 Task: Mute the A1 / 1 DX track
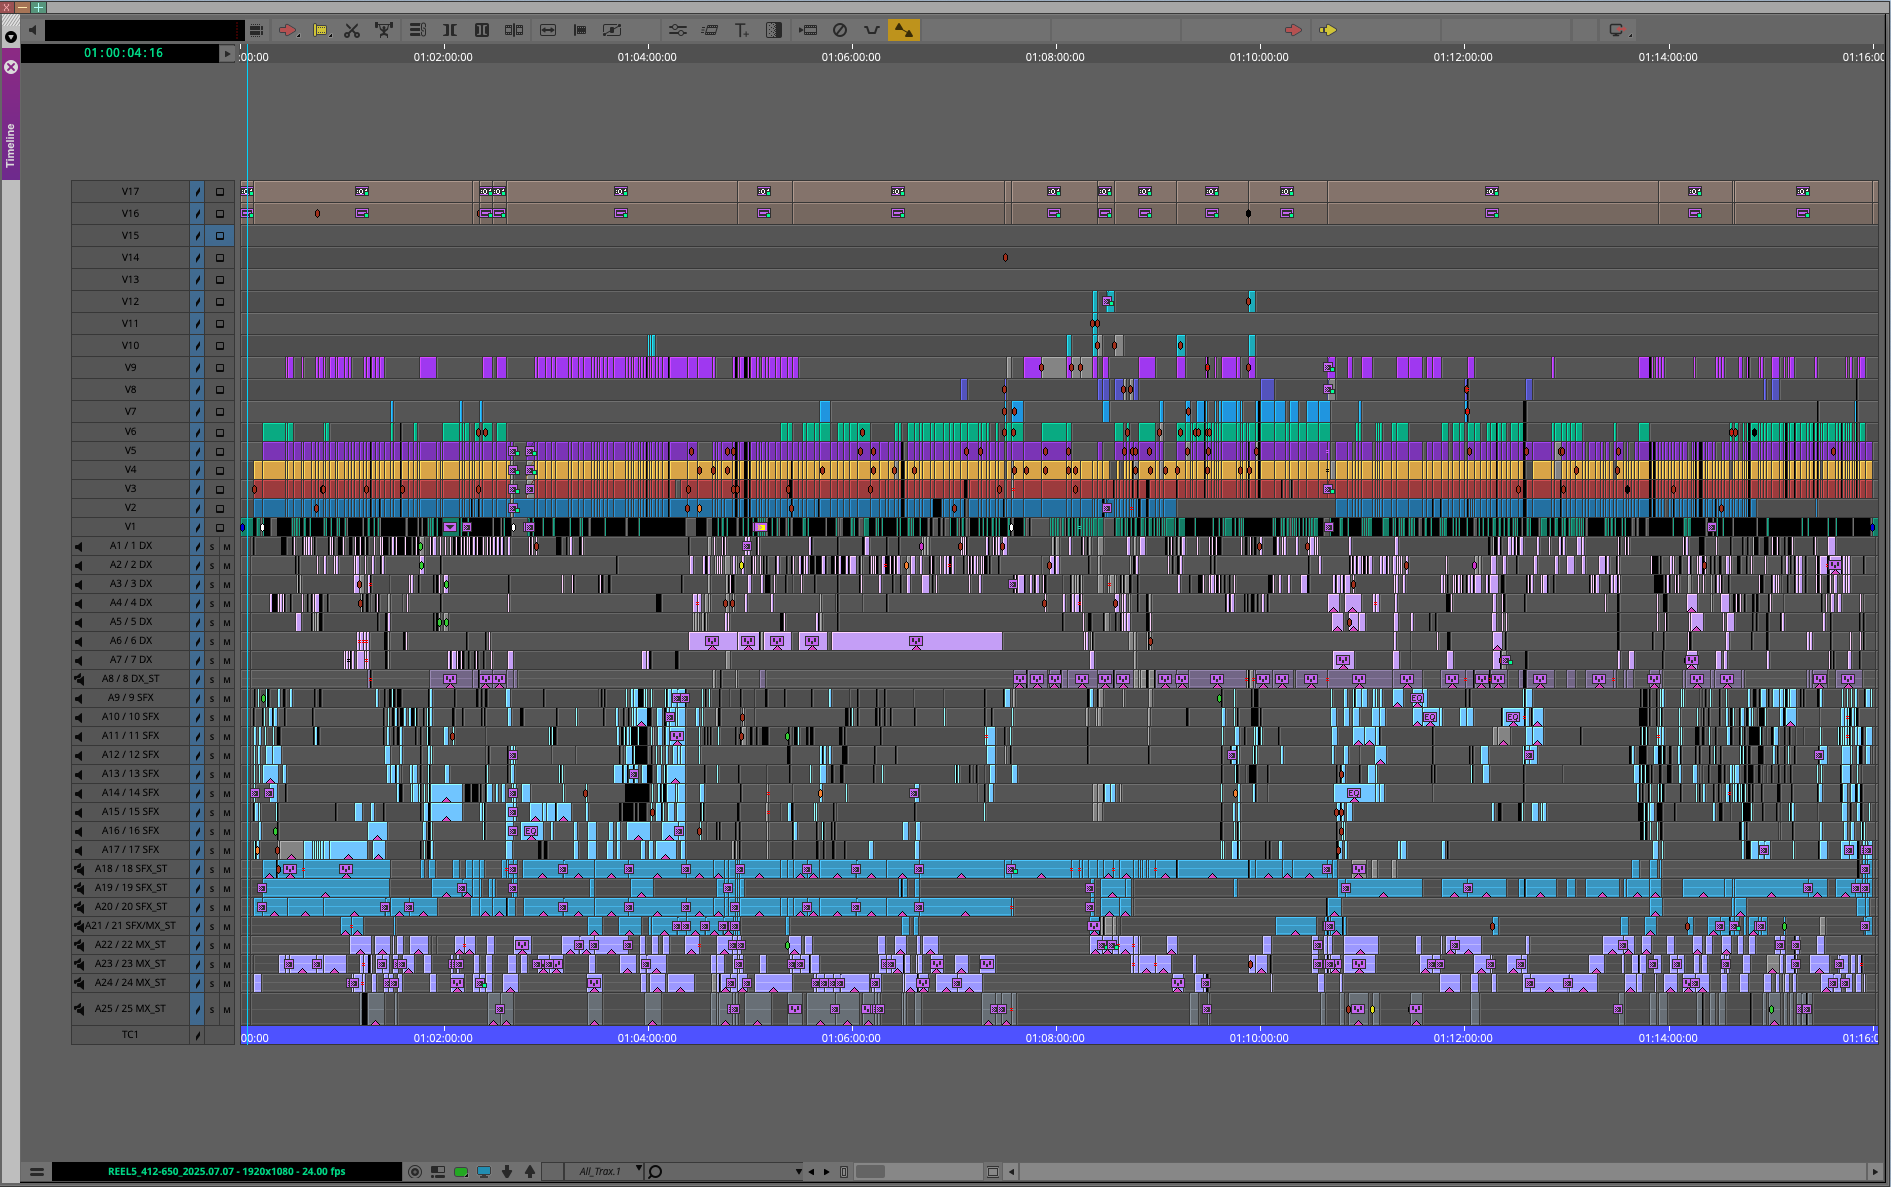pyautogui.click(x=227, y=547)
